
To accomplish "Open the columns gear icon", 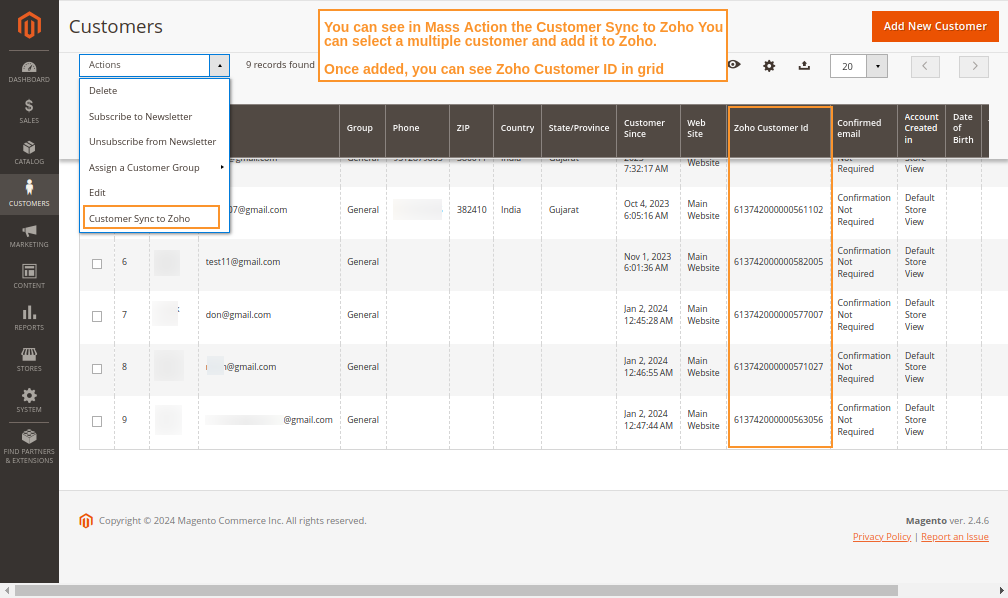I will coord(769,64).
